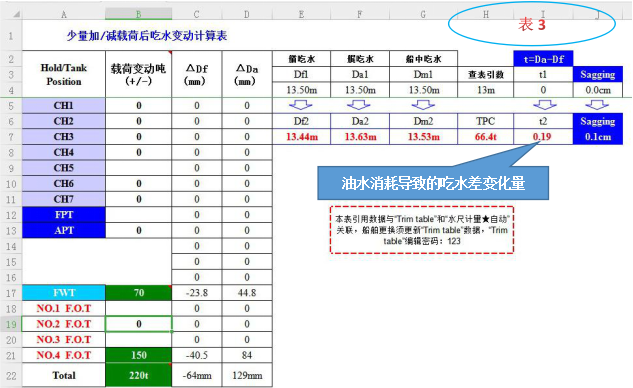Click the TPC value 66.4t cell
Viewport: 633px width, 388px height.
tap(486, 137)
